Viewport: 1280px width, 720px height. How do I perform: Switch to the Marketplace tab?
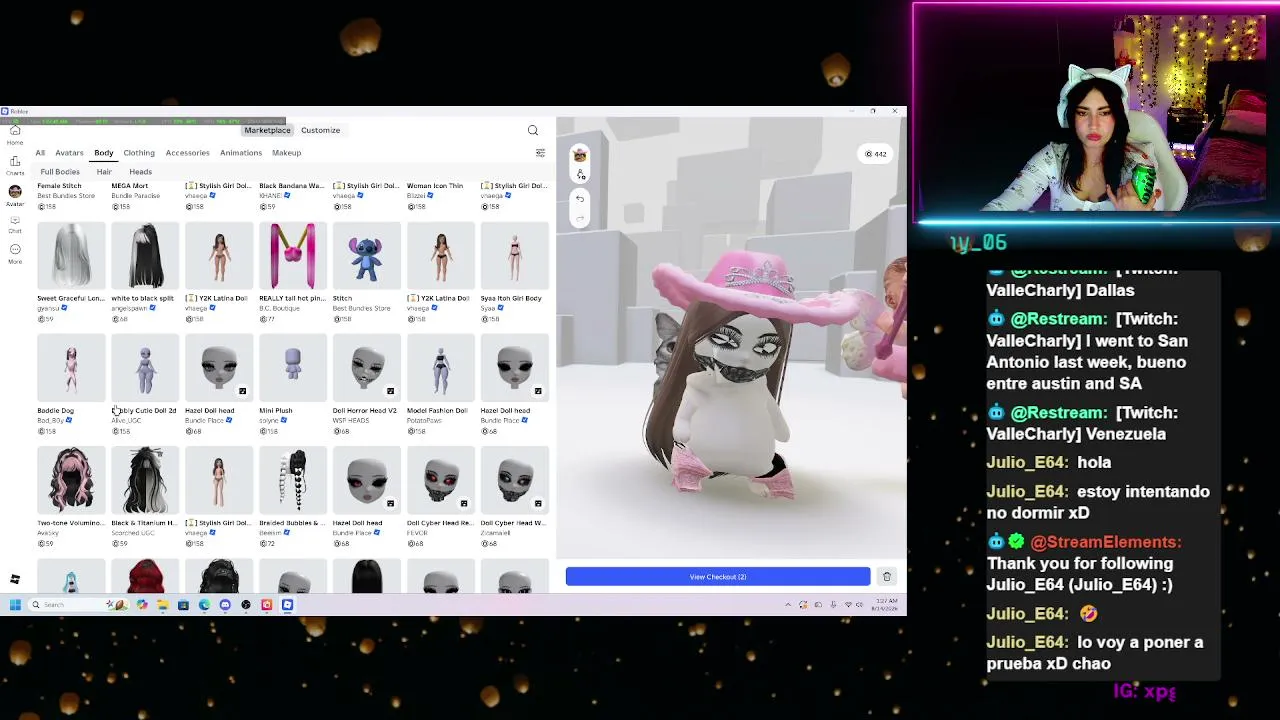267,130
